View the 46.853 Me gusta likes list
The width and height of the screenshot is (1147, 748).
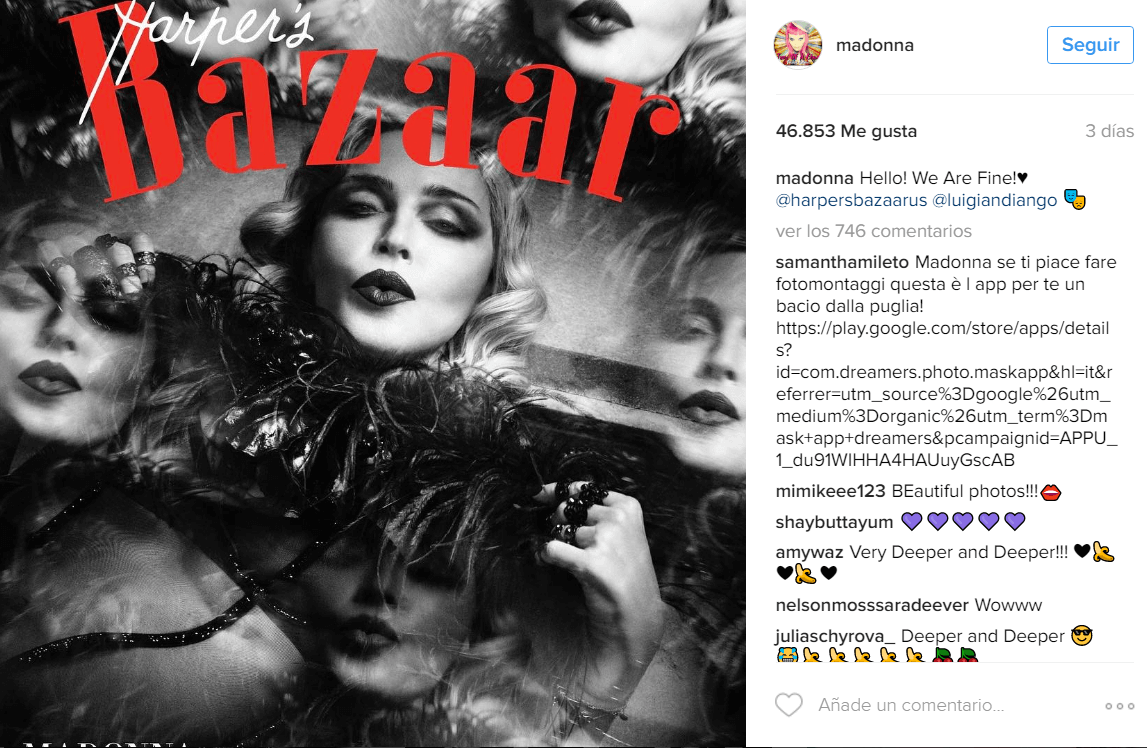pyautogui.click(x=846, y=131)
